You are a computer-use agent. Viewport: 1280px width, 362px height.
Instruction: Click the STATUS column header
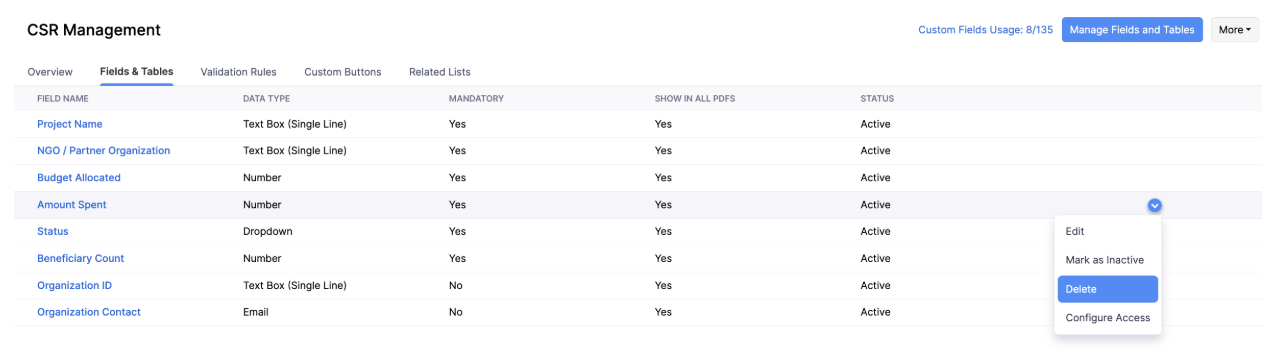pos(877,99)
